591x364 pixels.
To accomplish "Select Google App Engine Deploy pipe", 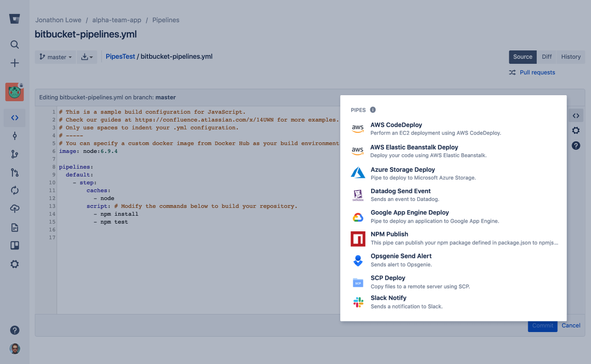I will coord(453,216).
